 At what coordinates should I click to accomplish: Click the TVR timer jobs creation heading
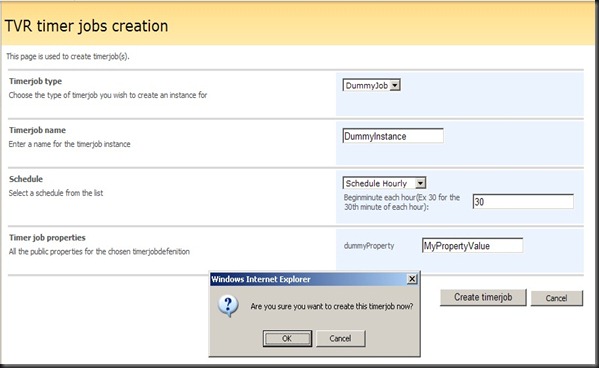coord(86,26)
